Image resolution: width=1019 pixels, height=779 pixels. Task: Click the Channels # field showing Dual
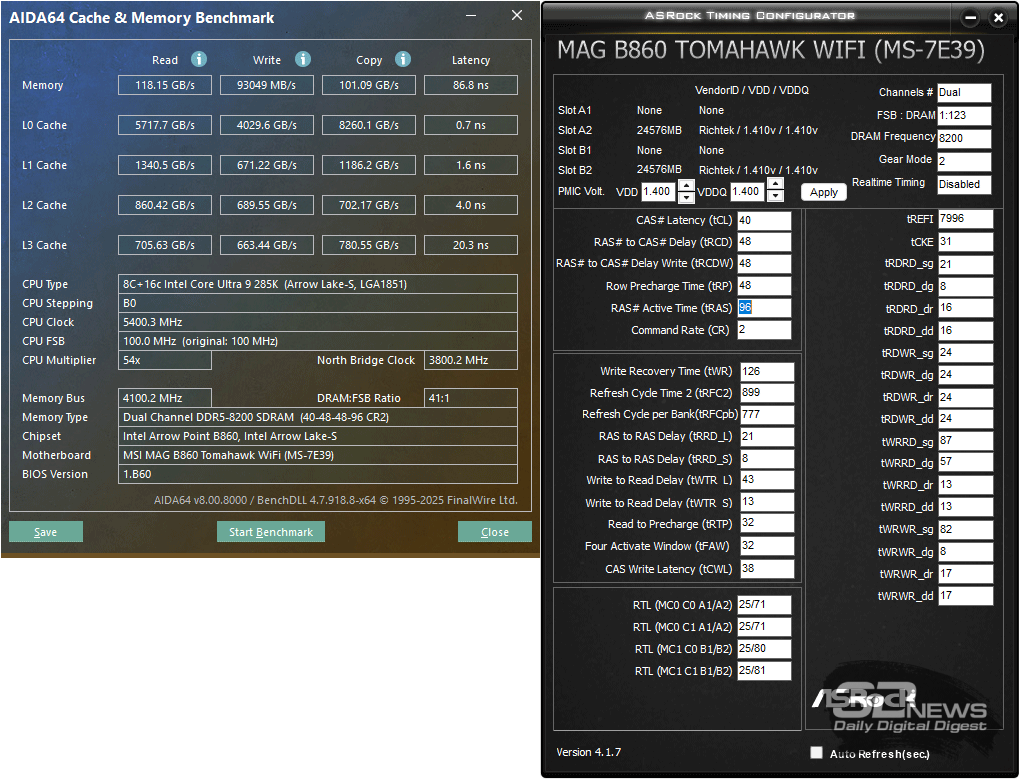pos(964,92)
